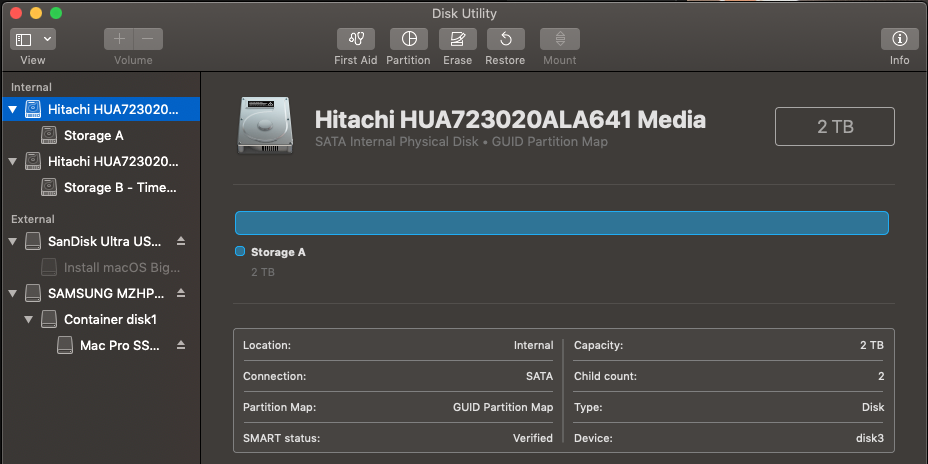Open the Partition tool
Screen dimensions: 928x464
[x=408, y=40]
